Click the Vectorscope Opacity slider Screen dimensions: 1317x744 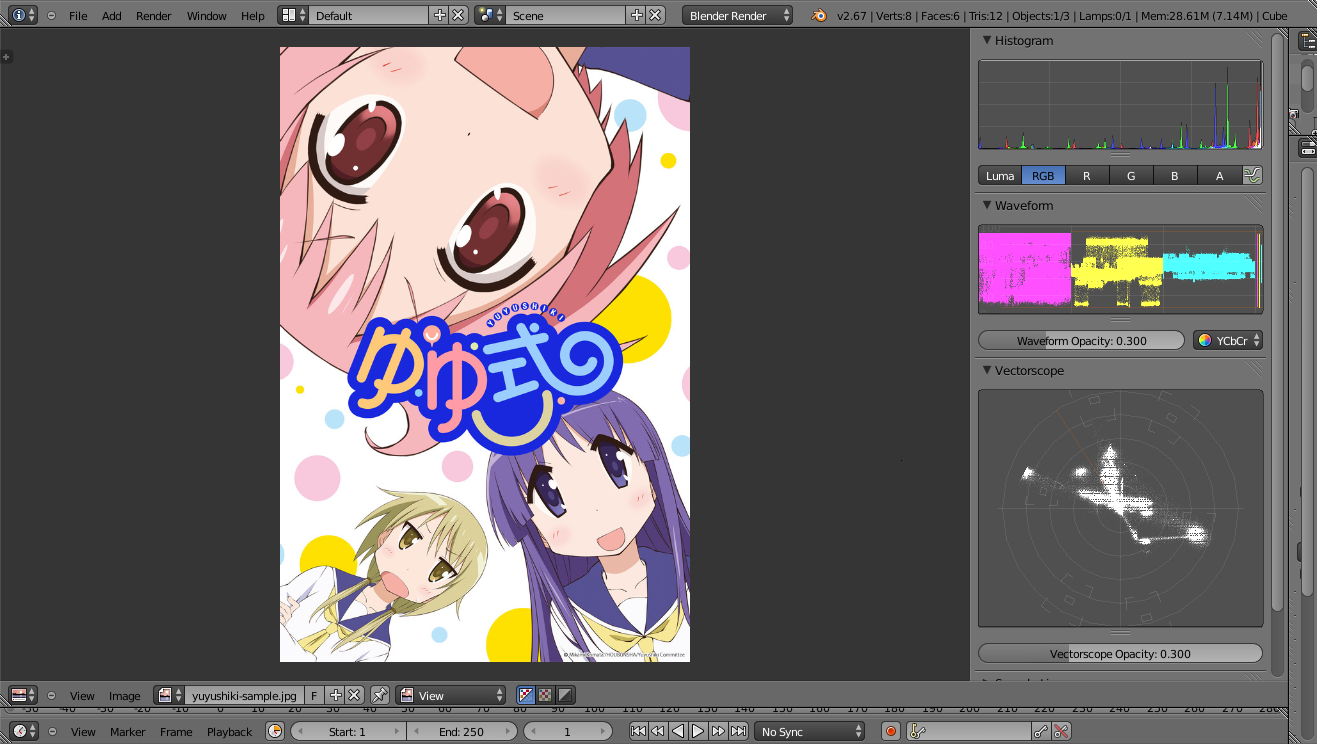pos(1121,653)
